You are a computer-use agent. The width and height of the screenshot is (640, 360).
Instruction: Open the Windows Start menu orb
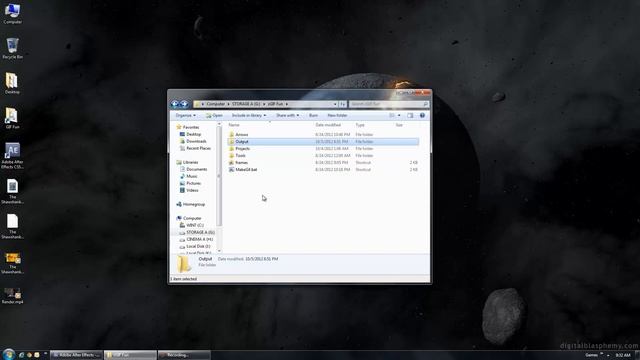point(8,354)
